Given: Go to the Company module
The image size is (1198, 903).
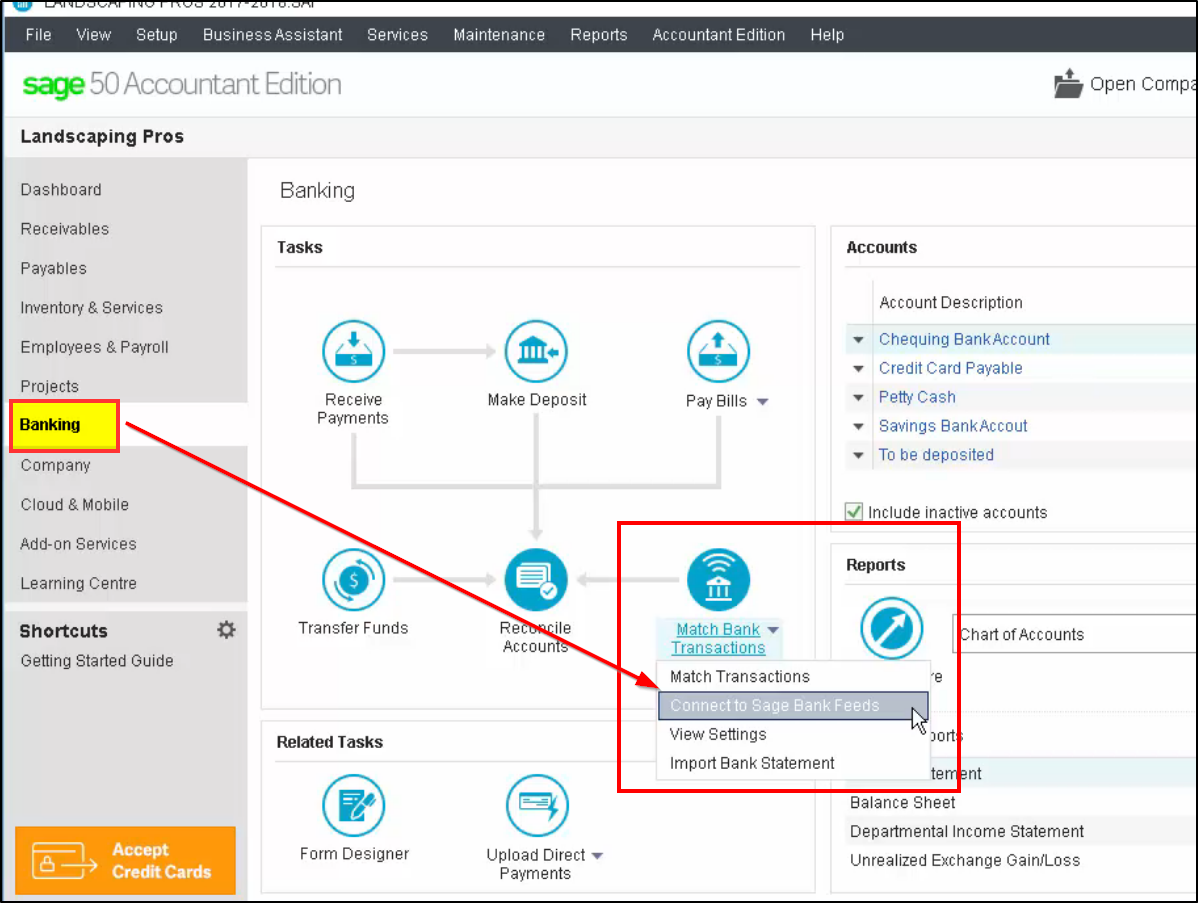Looking at the screenshot, I should pyautogui.click(x=55, y=465).
